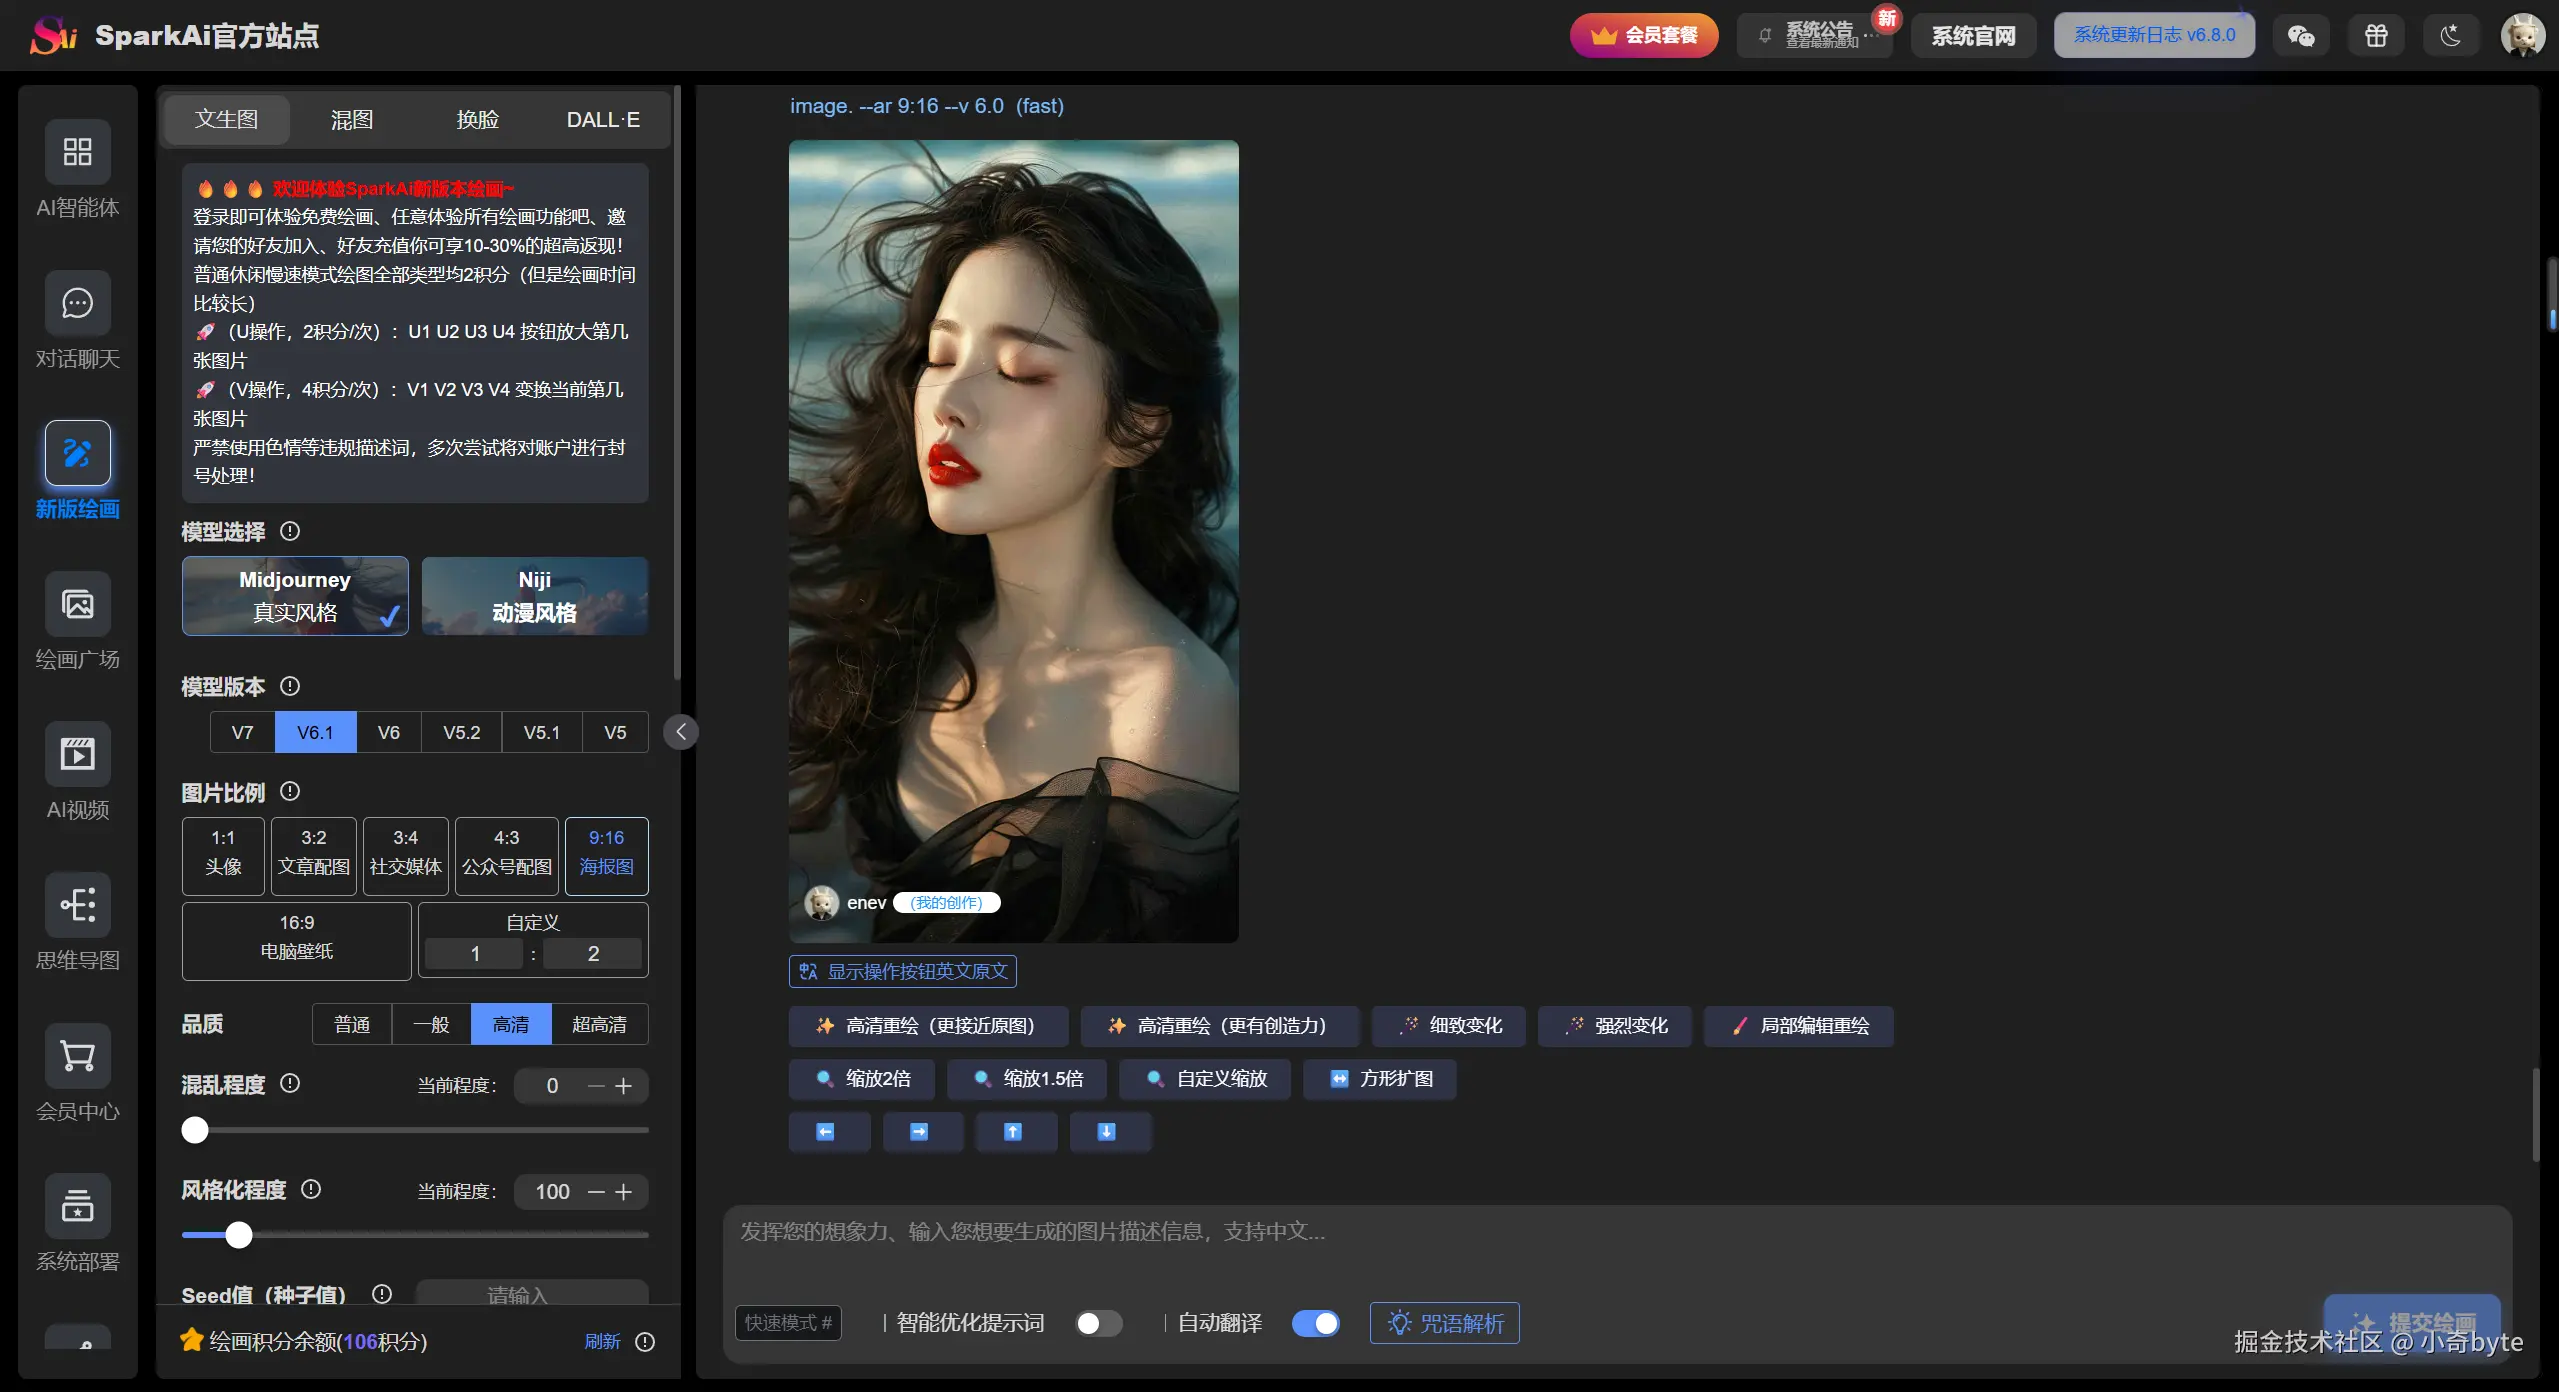
Task: Open the 对话聊天 chat icon
Action: point(77,303)
